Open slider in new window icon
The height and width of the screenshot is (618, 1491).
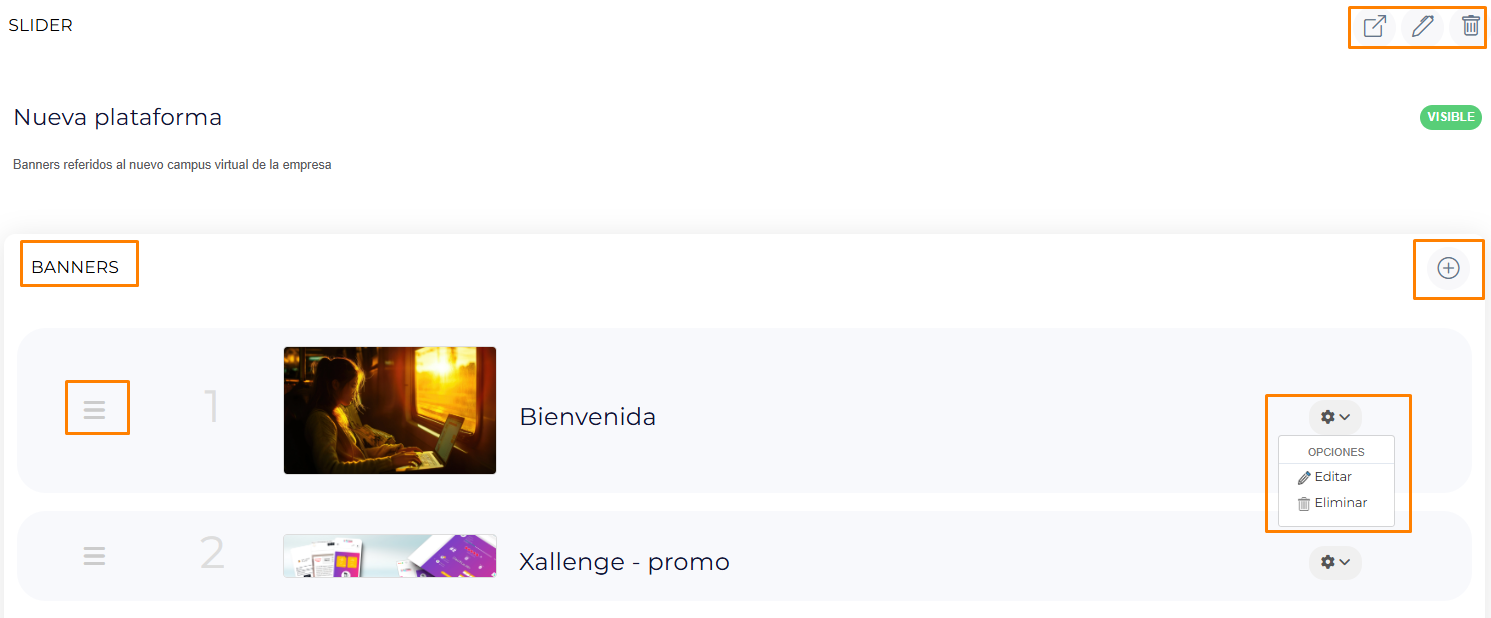pyautogui.click(x=1375, y=26)
